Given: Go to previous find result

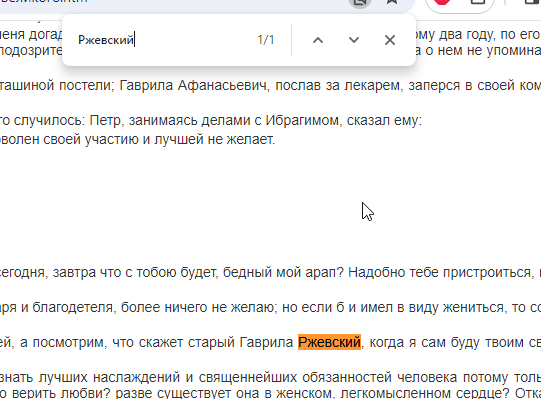Looking at the screenshot, I should [318, 40].
